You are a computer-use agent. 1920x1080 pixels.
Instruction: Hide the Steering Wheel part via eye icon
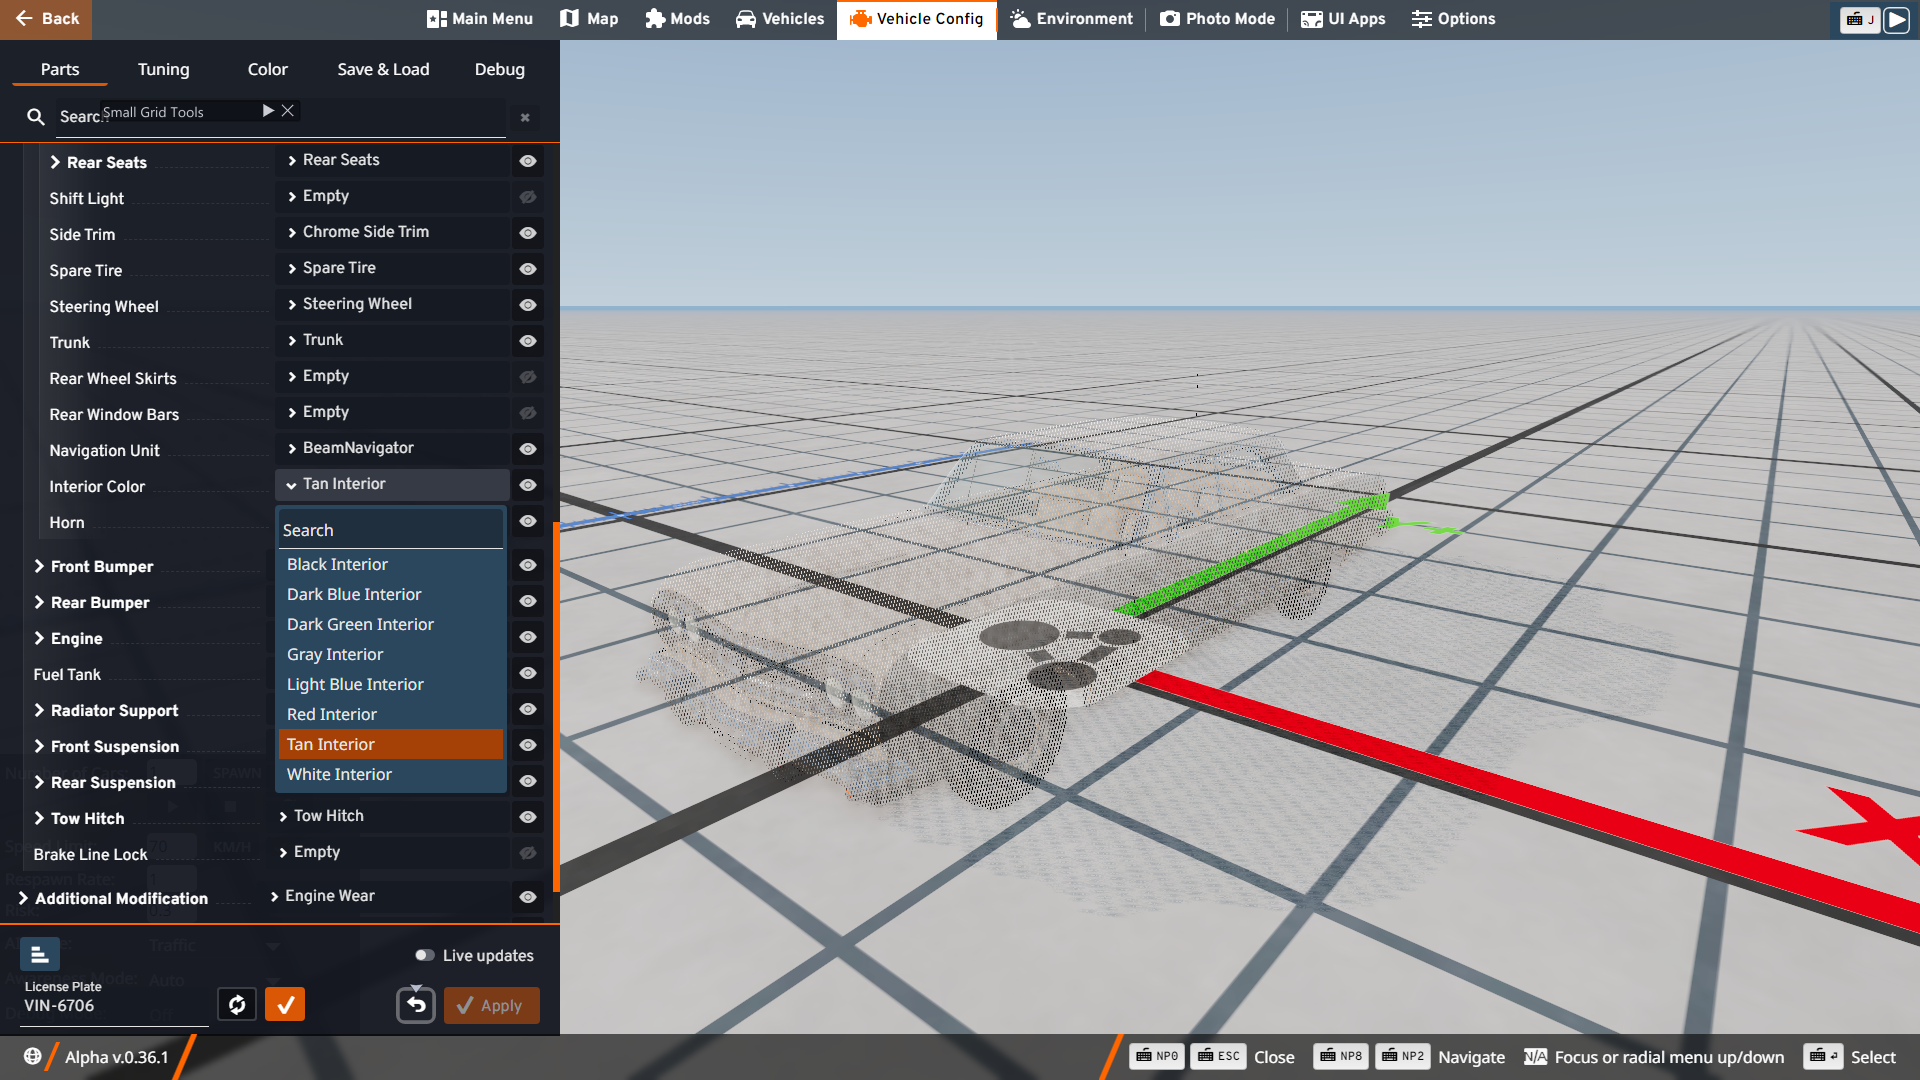(x=528, y=305)
